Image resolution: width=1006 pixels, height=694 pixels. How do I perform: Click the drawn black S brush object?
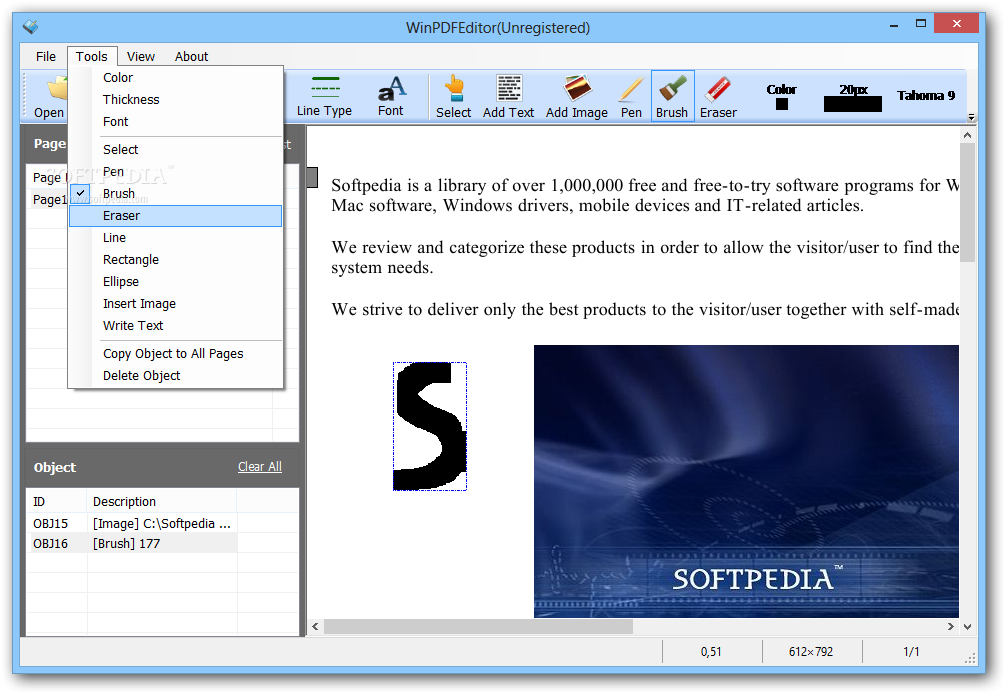(430, 427)
